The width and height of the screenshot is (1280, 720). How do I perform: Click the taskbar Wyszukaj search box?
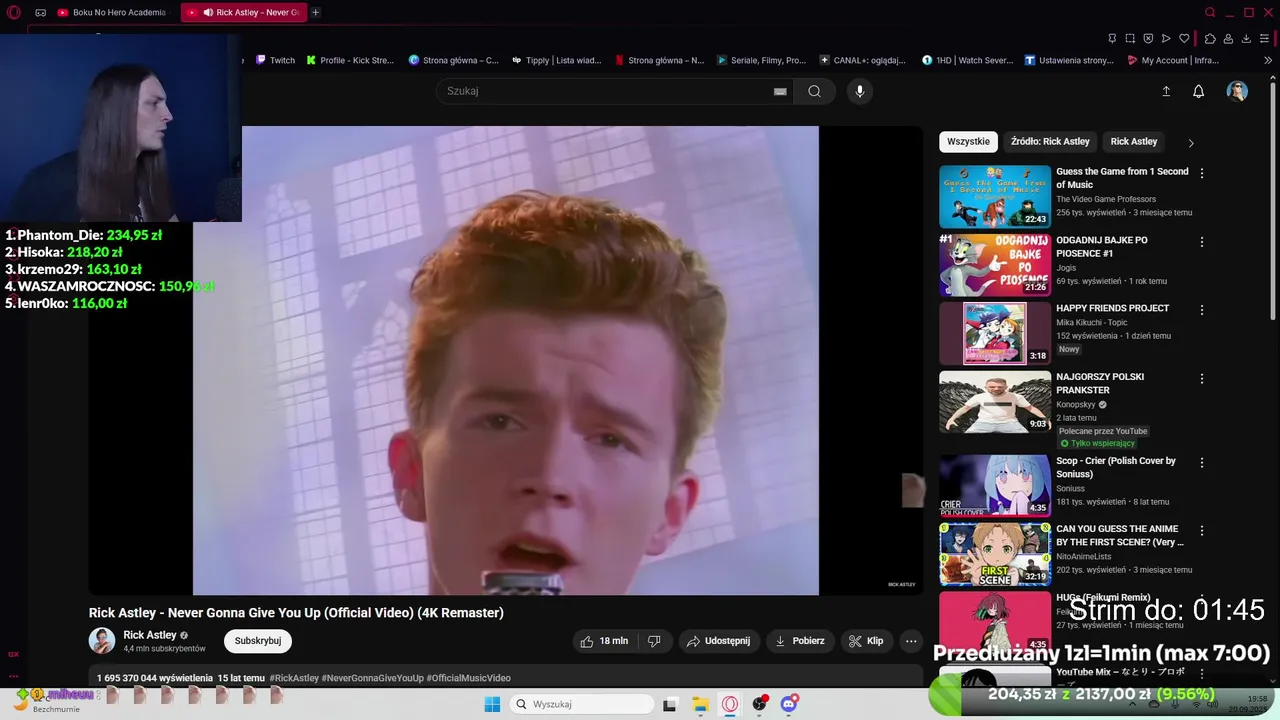pyautogui.click(x=582, y=704)
